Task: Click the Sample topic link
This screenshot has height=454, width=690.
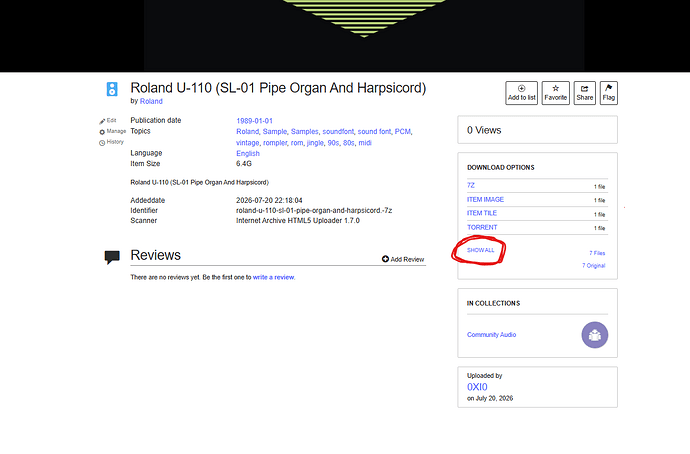Action: pos(275,132)
